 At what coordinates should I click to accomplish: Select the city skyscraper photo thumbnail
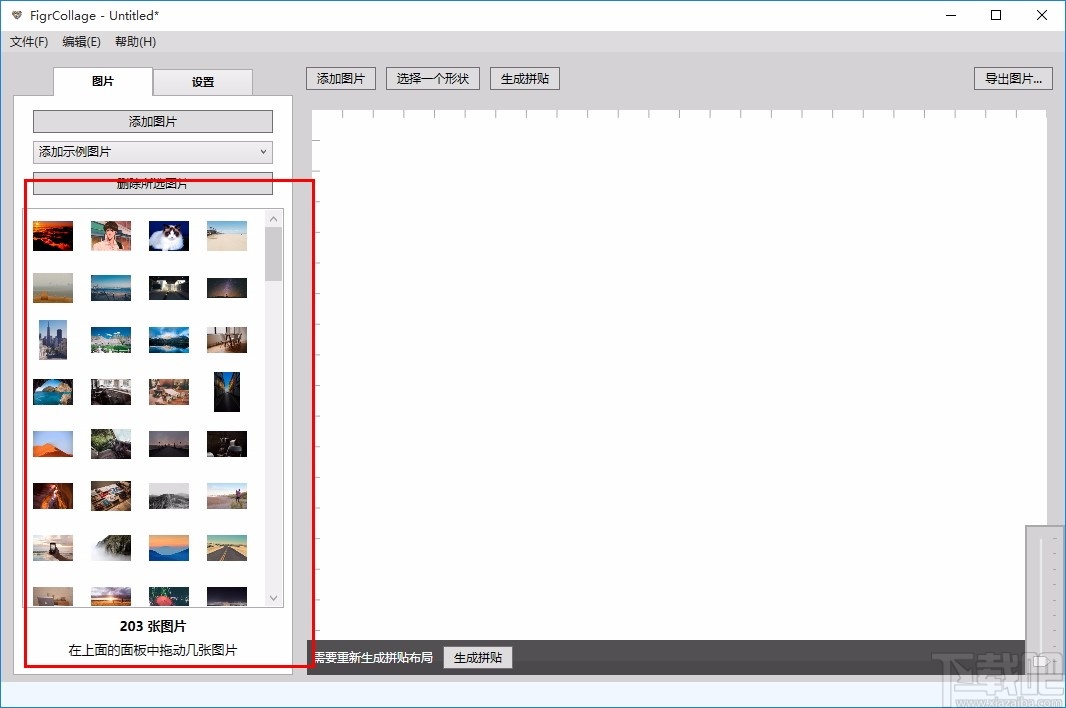click(52, 339)
